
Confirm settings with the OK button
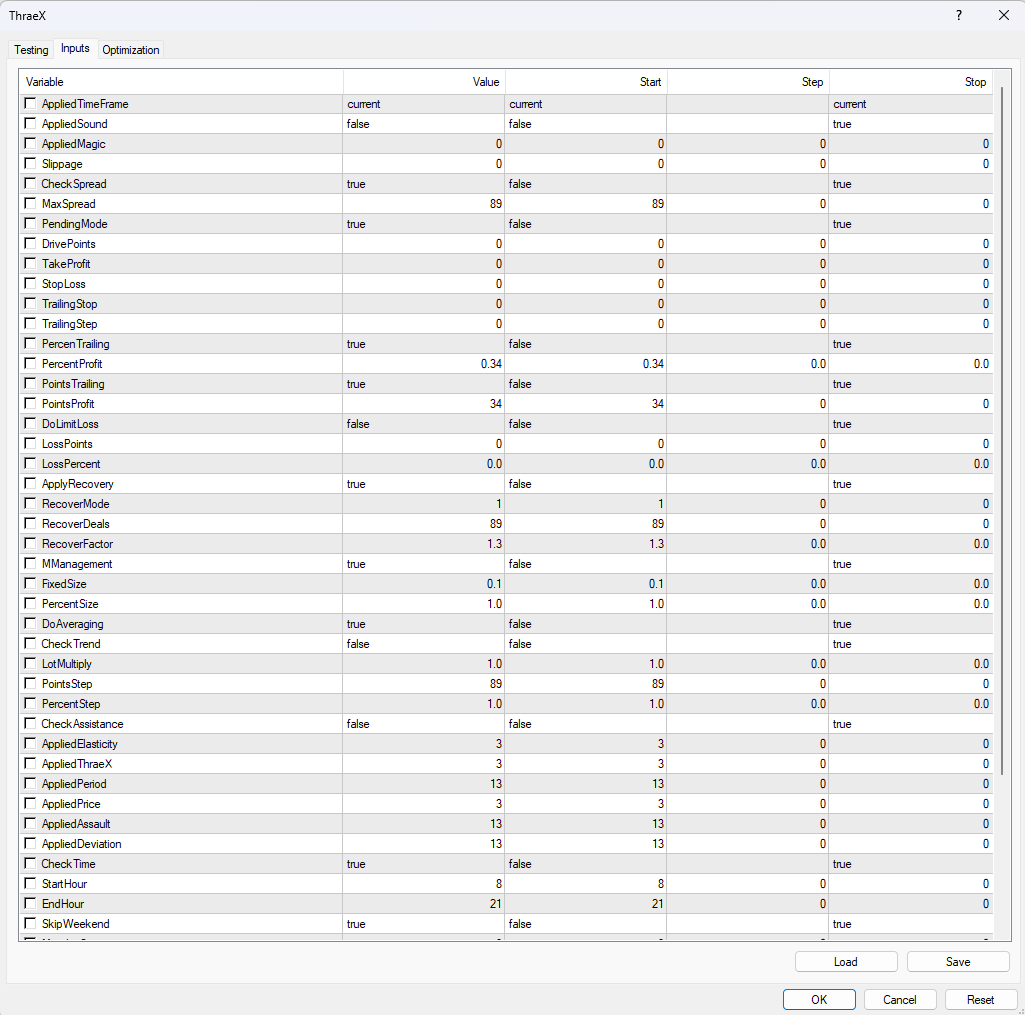coord(818,999)
